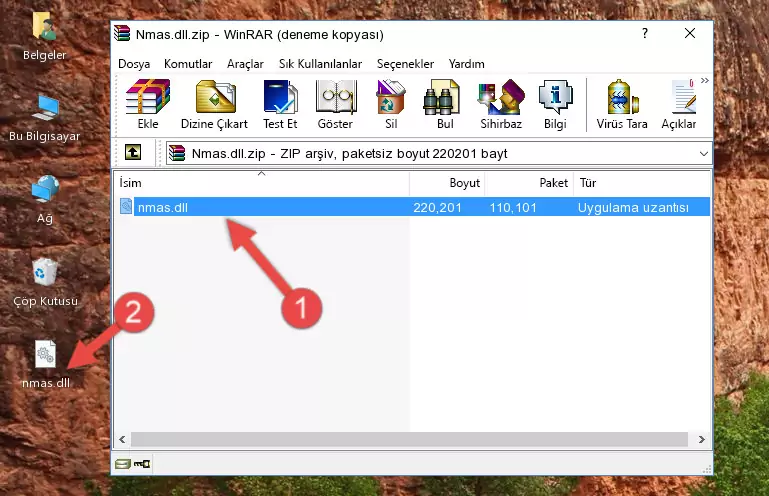Click the nmas.dll file icon in list
The image size is (769, 496).
point(126,207)
